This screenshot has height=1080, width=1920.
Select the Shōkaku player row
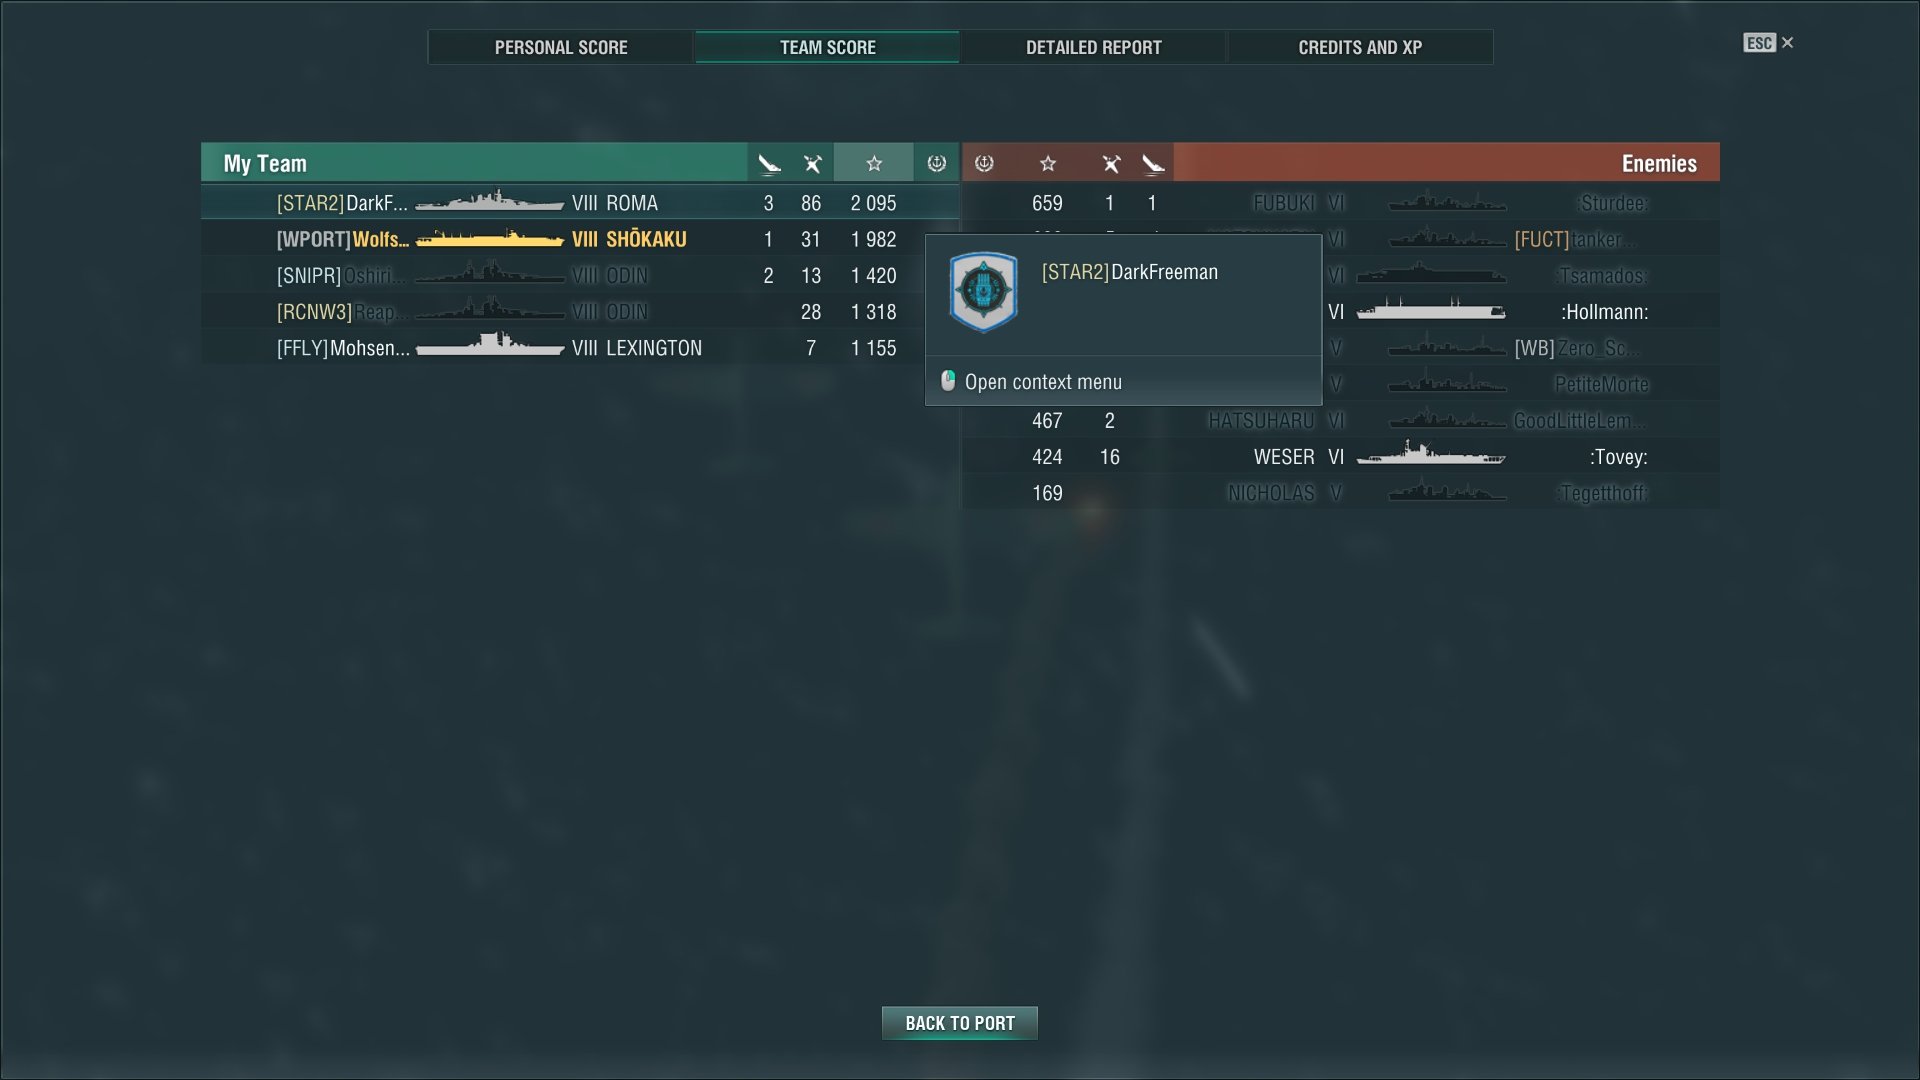[x=580, y=239]
